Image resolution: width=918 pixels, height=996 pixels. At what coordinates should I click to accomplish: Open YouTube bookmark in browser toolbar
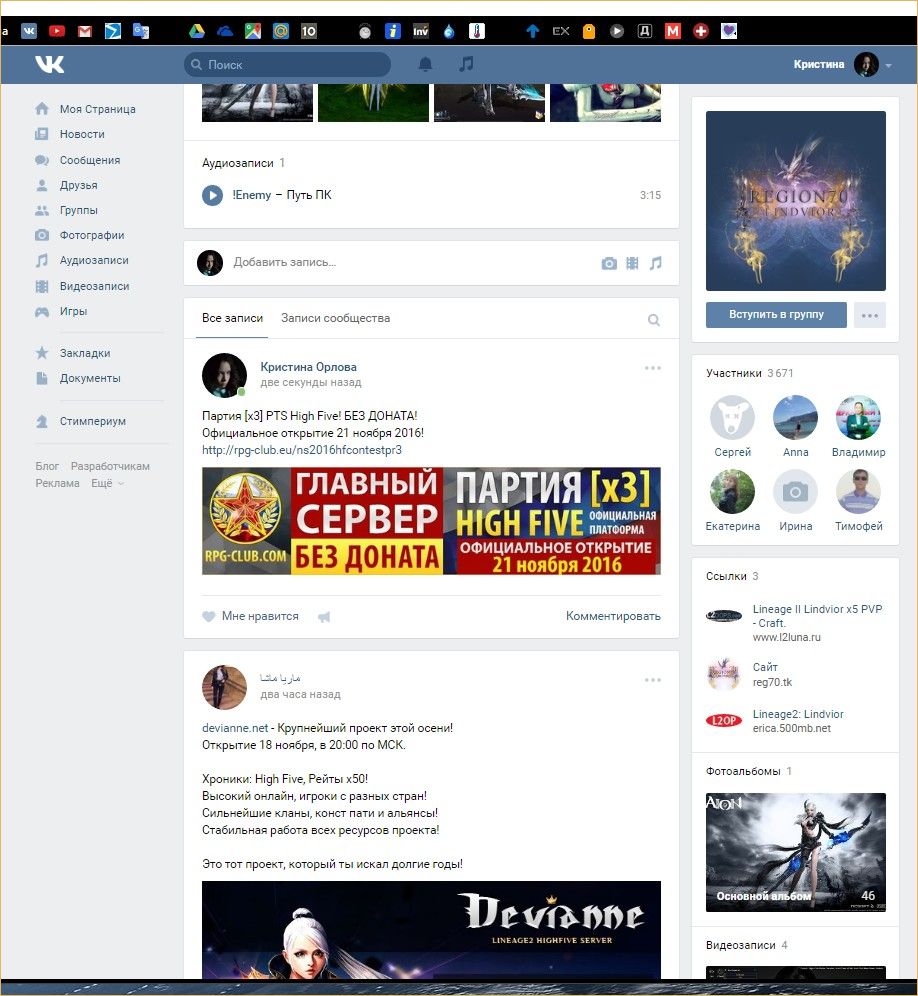pyautogui.click(x=57, y=30)
